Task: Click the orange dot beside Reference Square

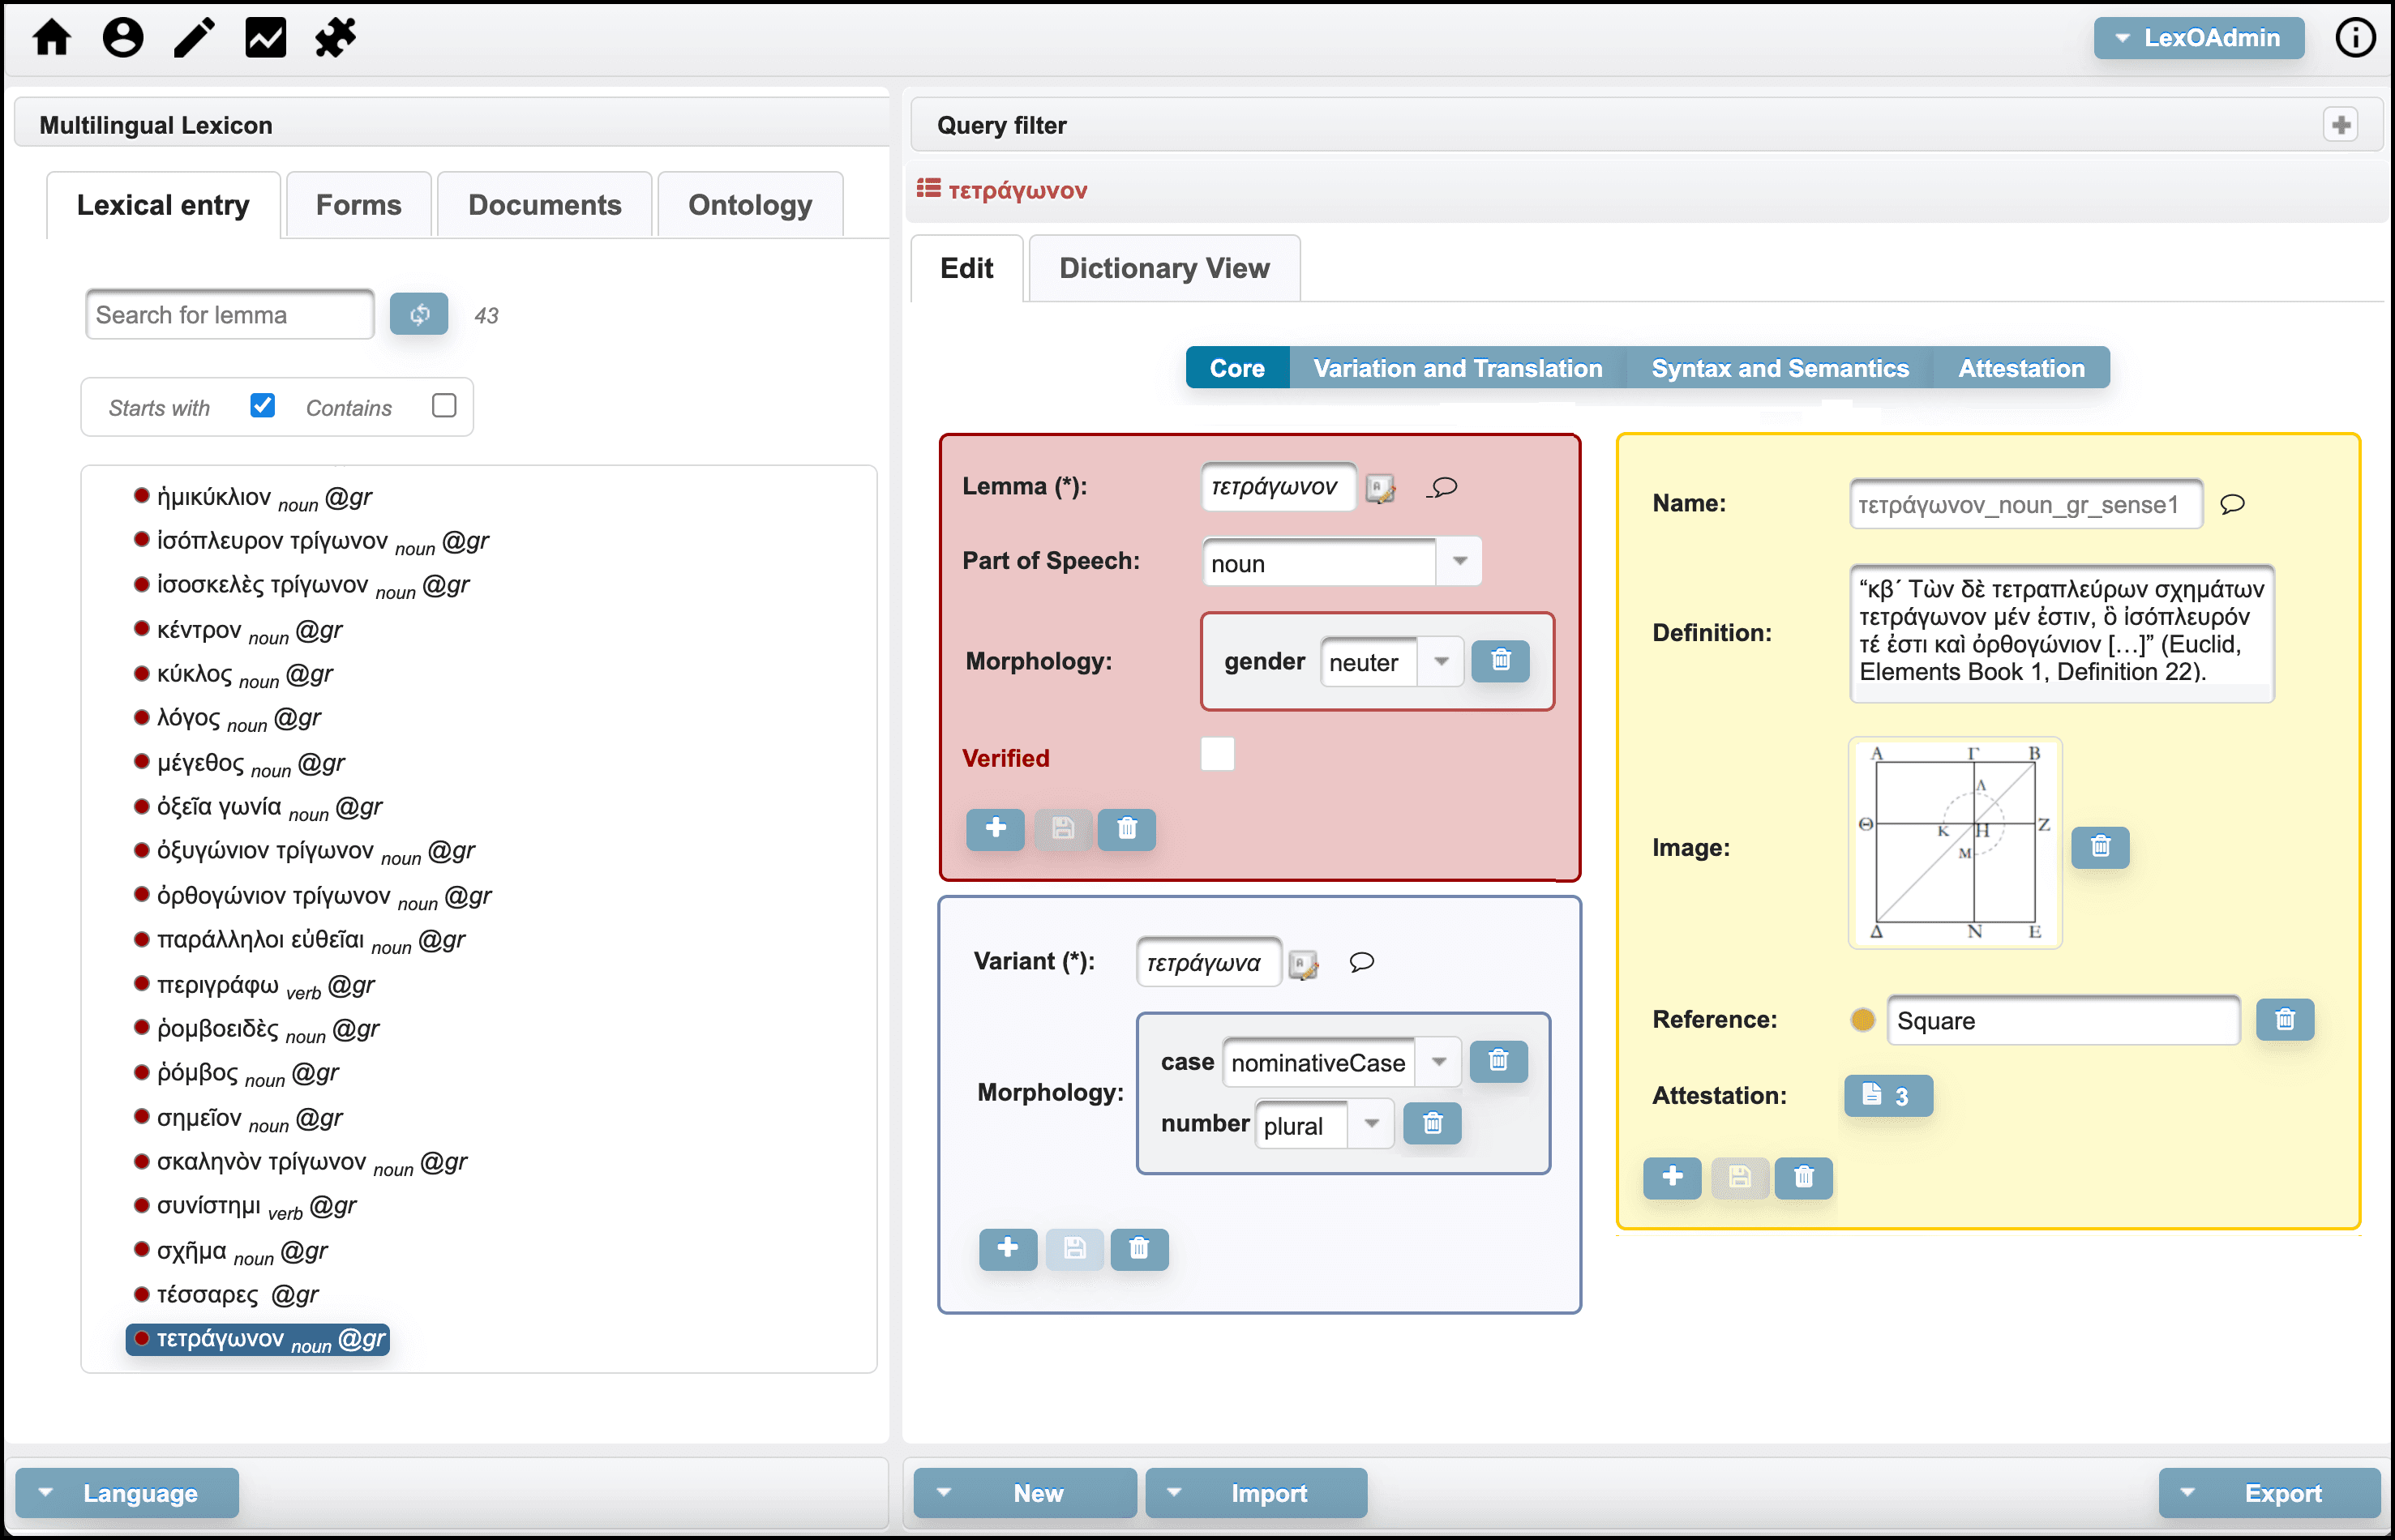Action: coord(1862,1020)
